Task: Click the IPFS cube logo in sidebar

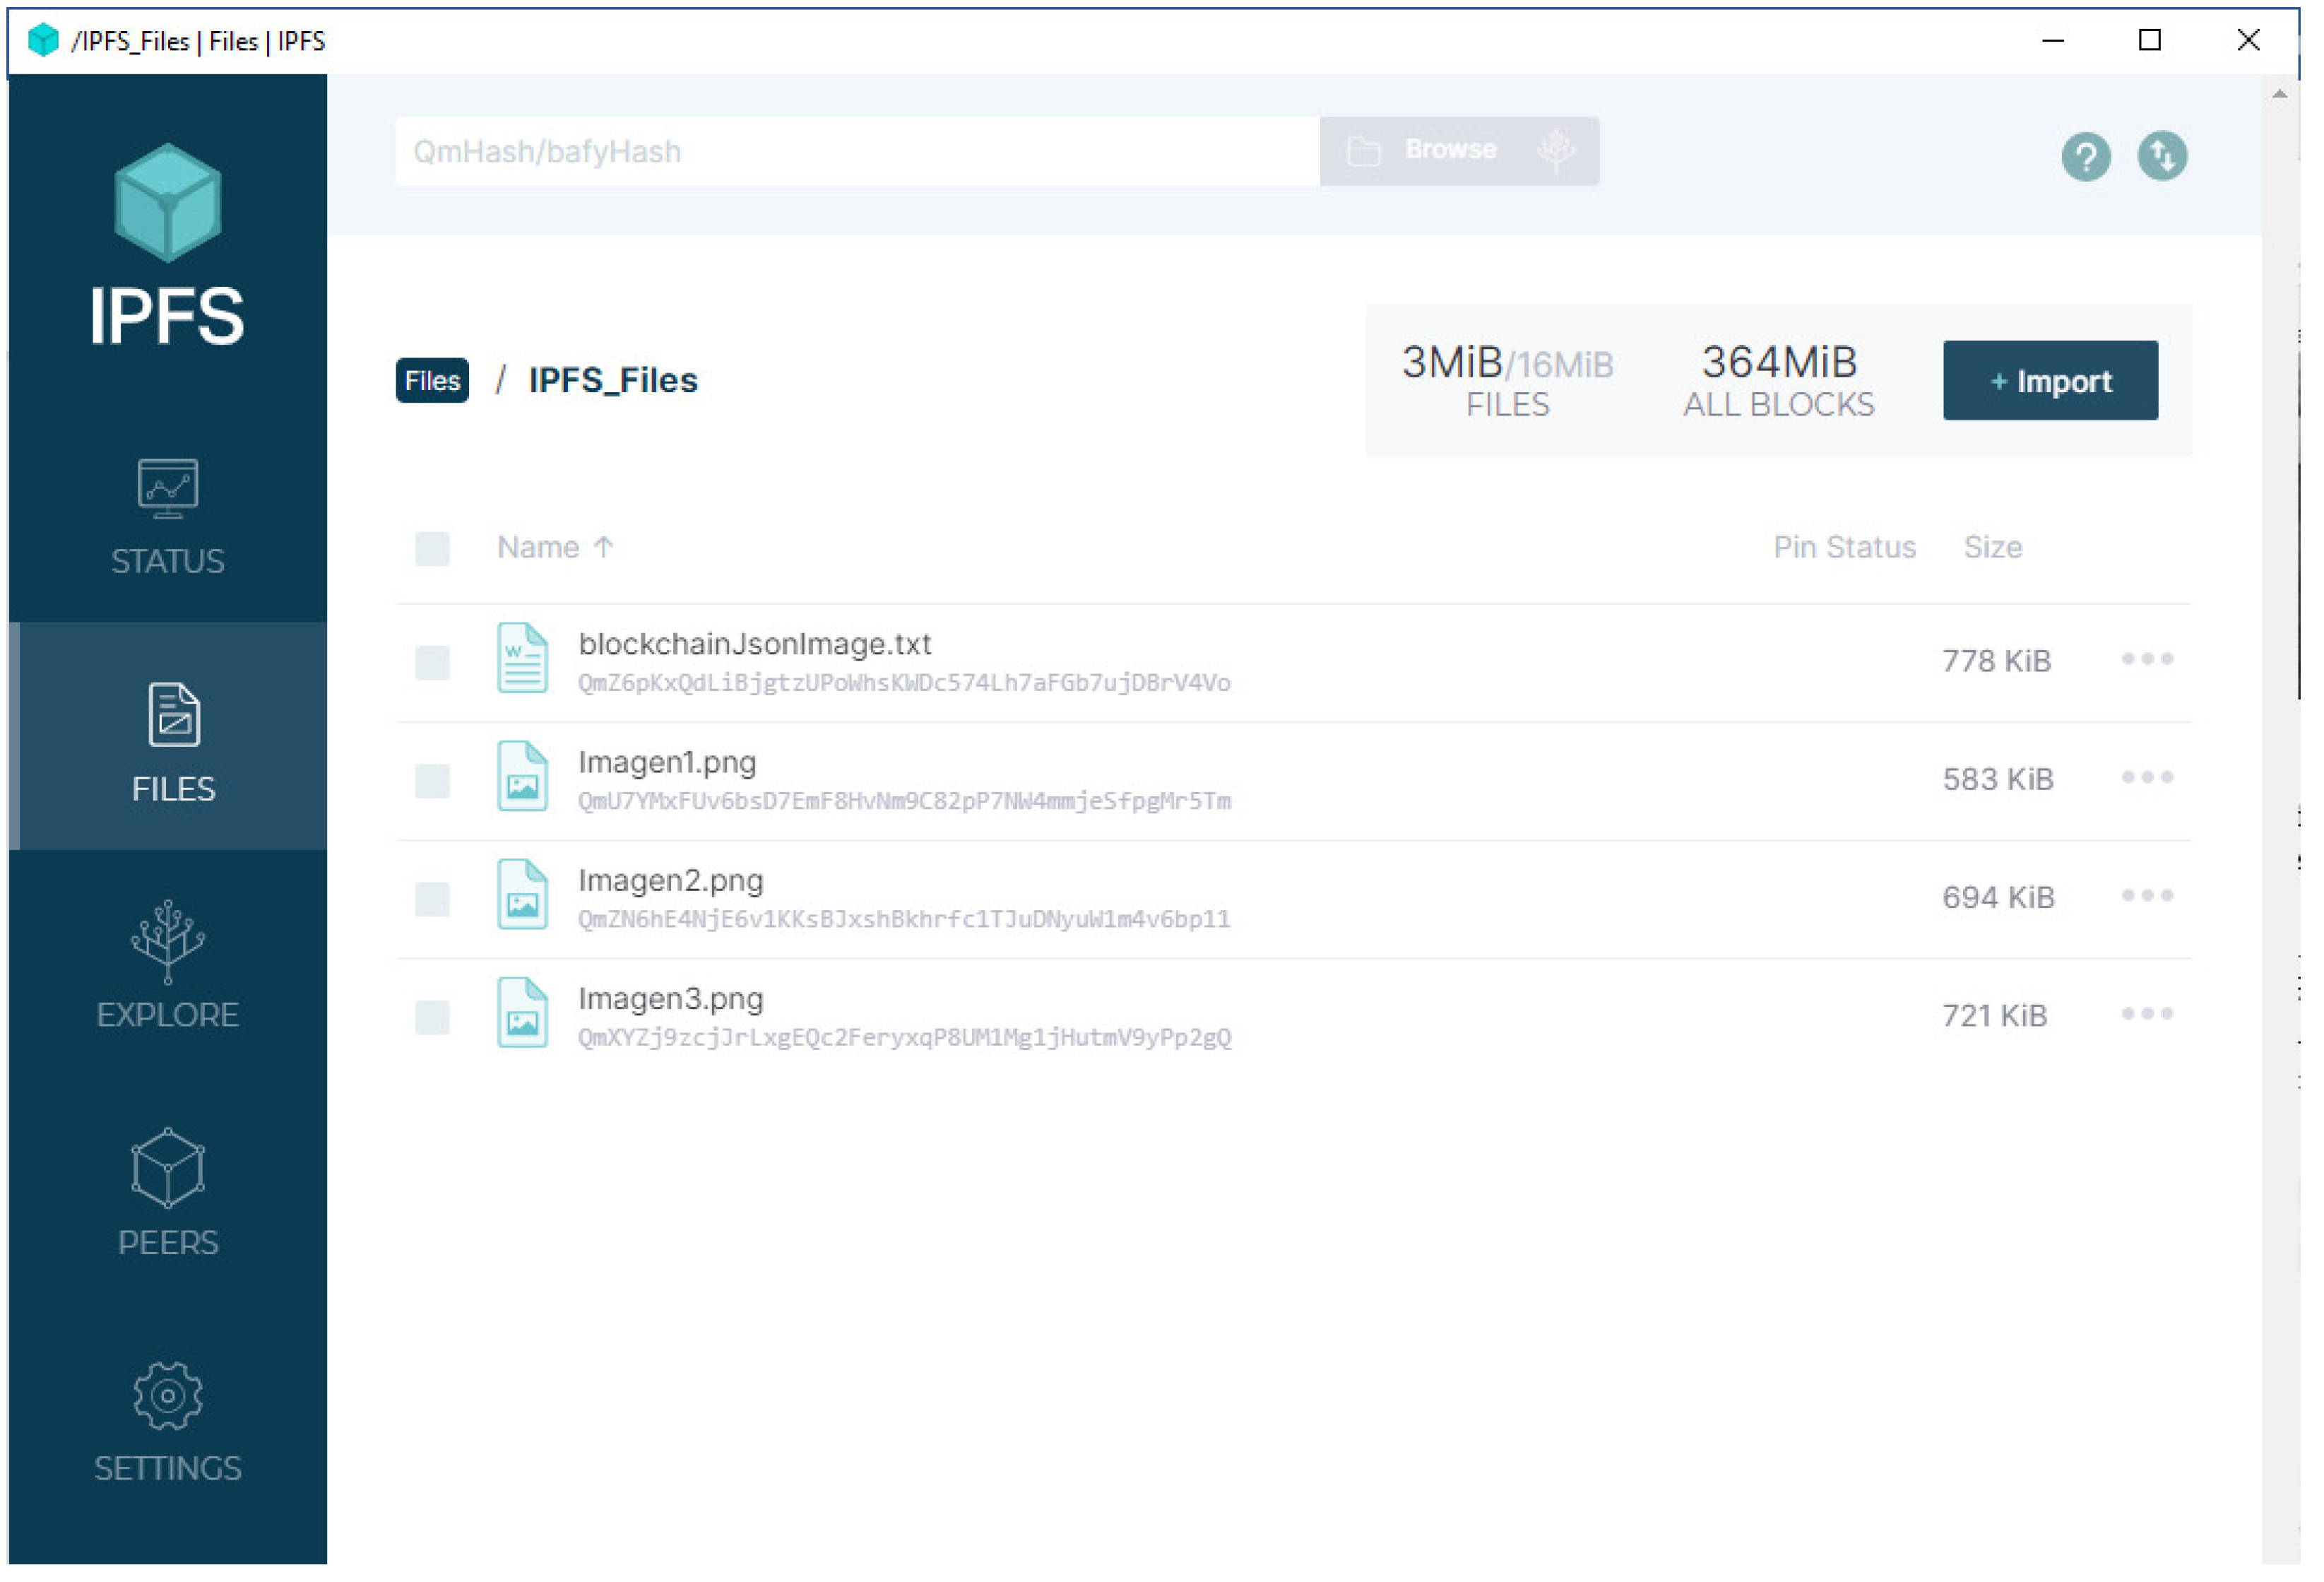Action: click(x=167, y=203)
